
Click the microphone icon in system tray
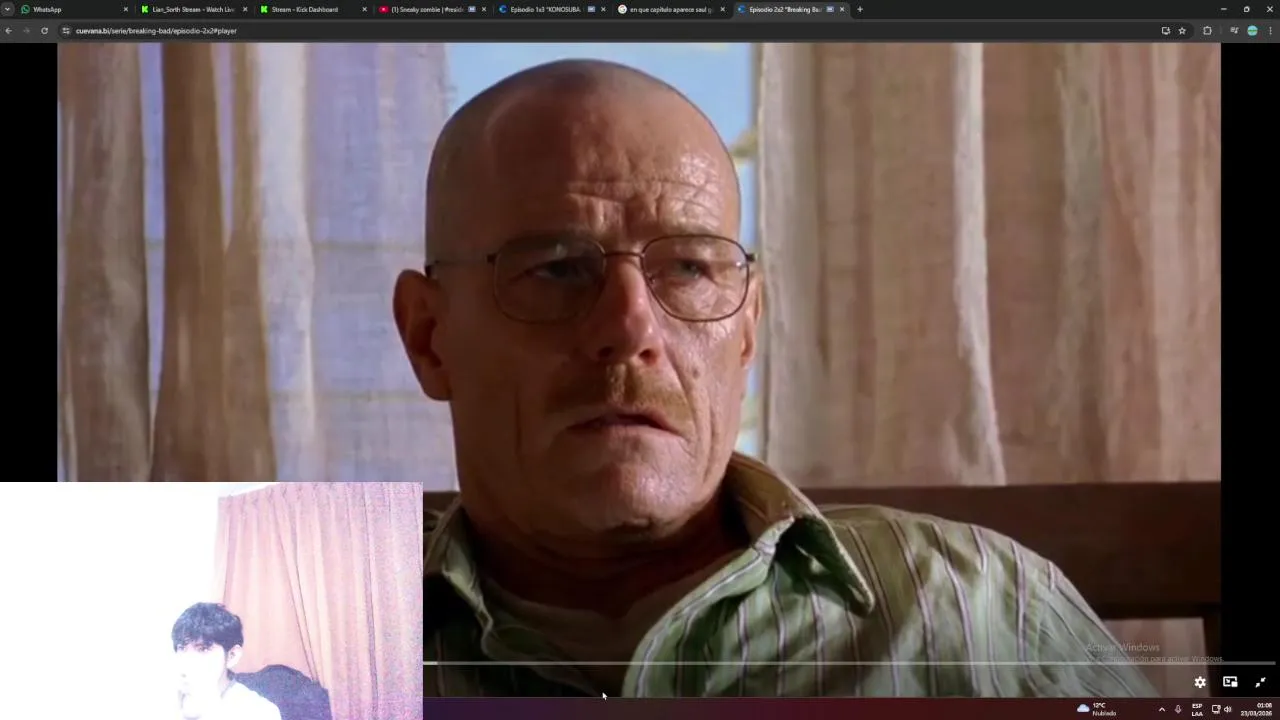click(x=1178, y=709)
